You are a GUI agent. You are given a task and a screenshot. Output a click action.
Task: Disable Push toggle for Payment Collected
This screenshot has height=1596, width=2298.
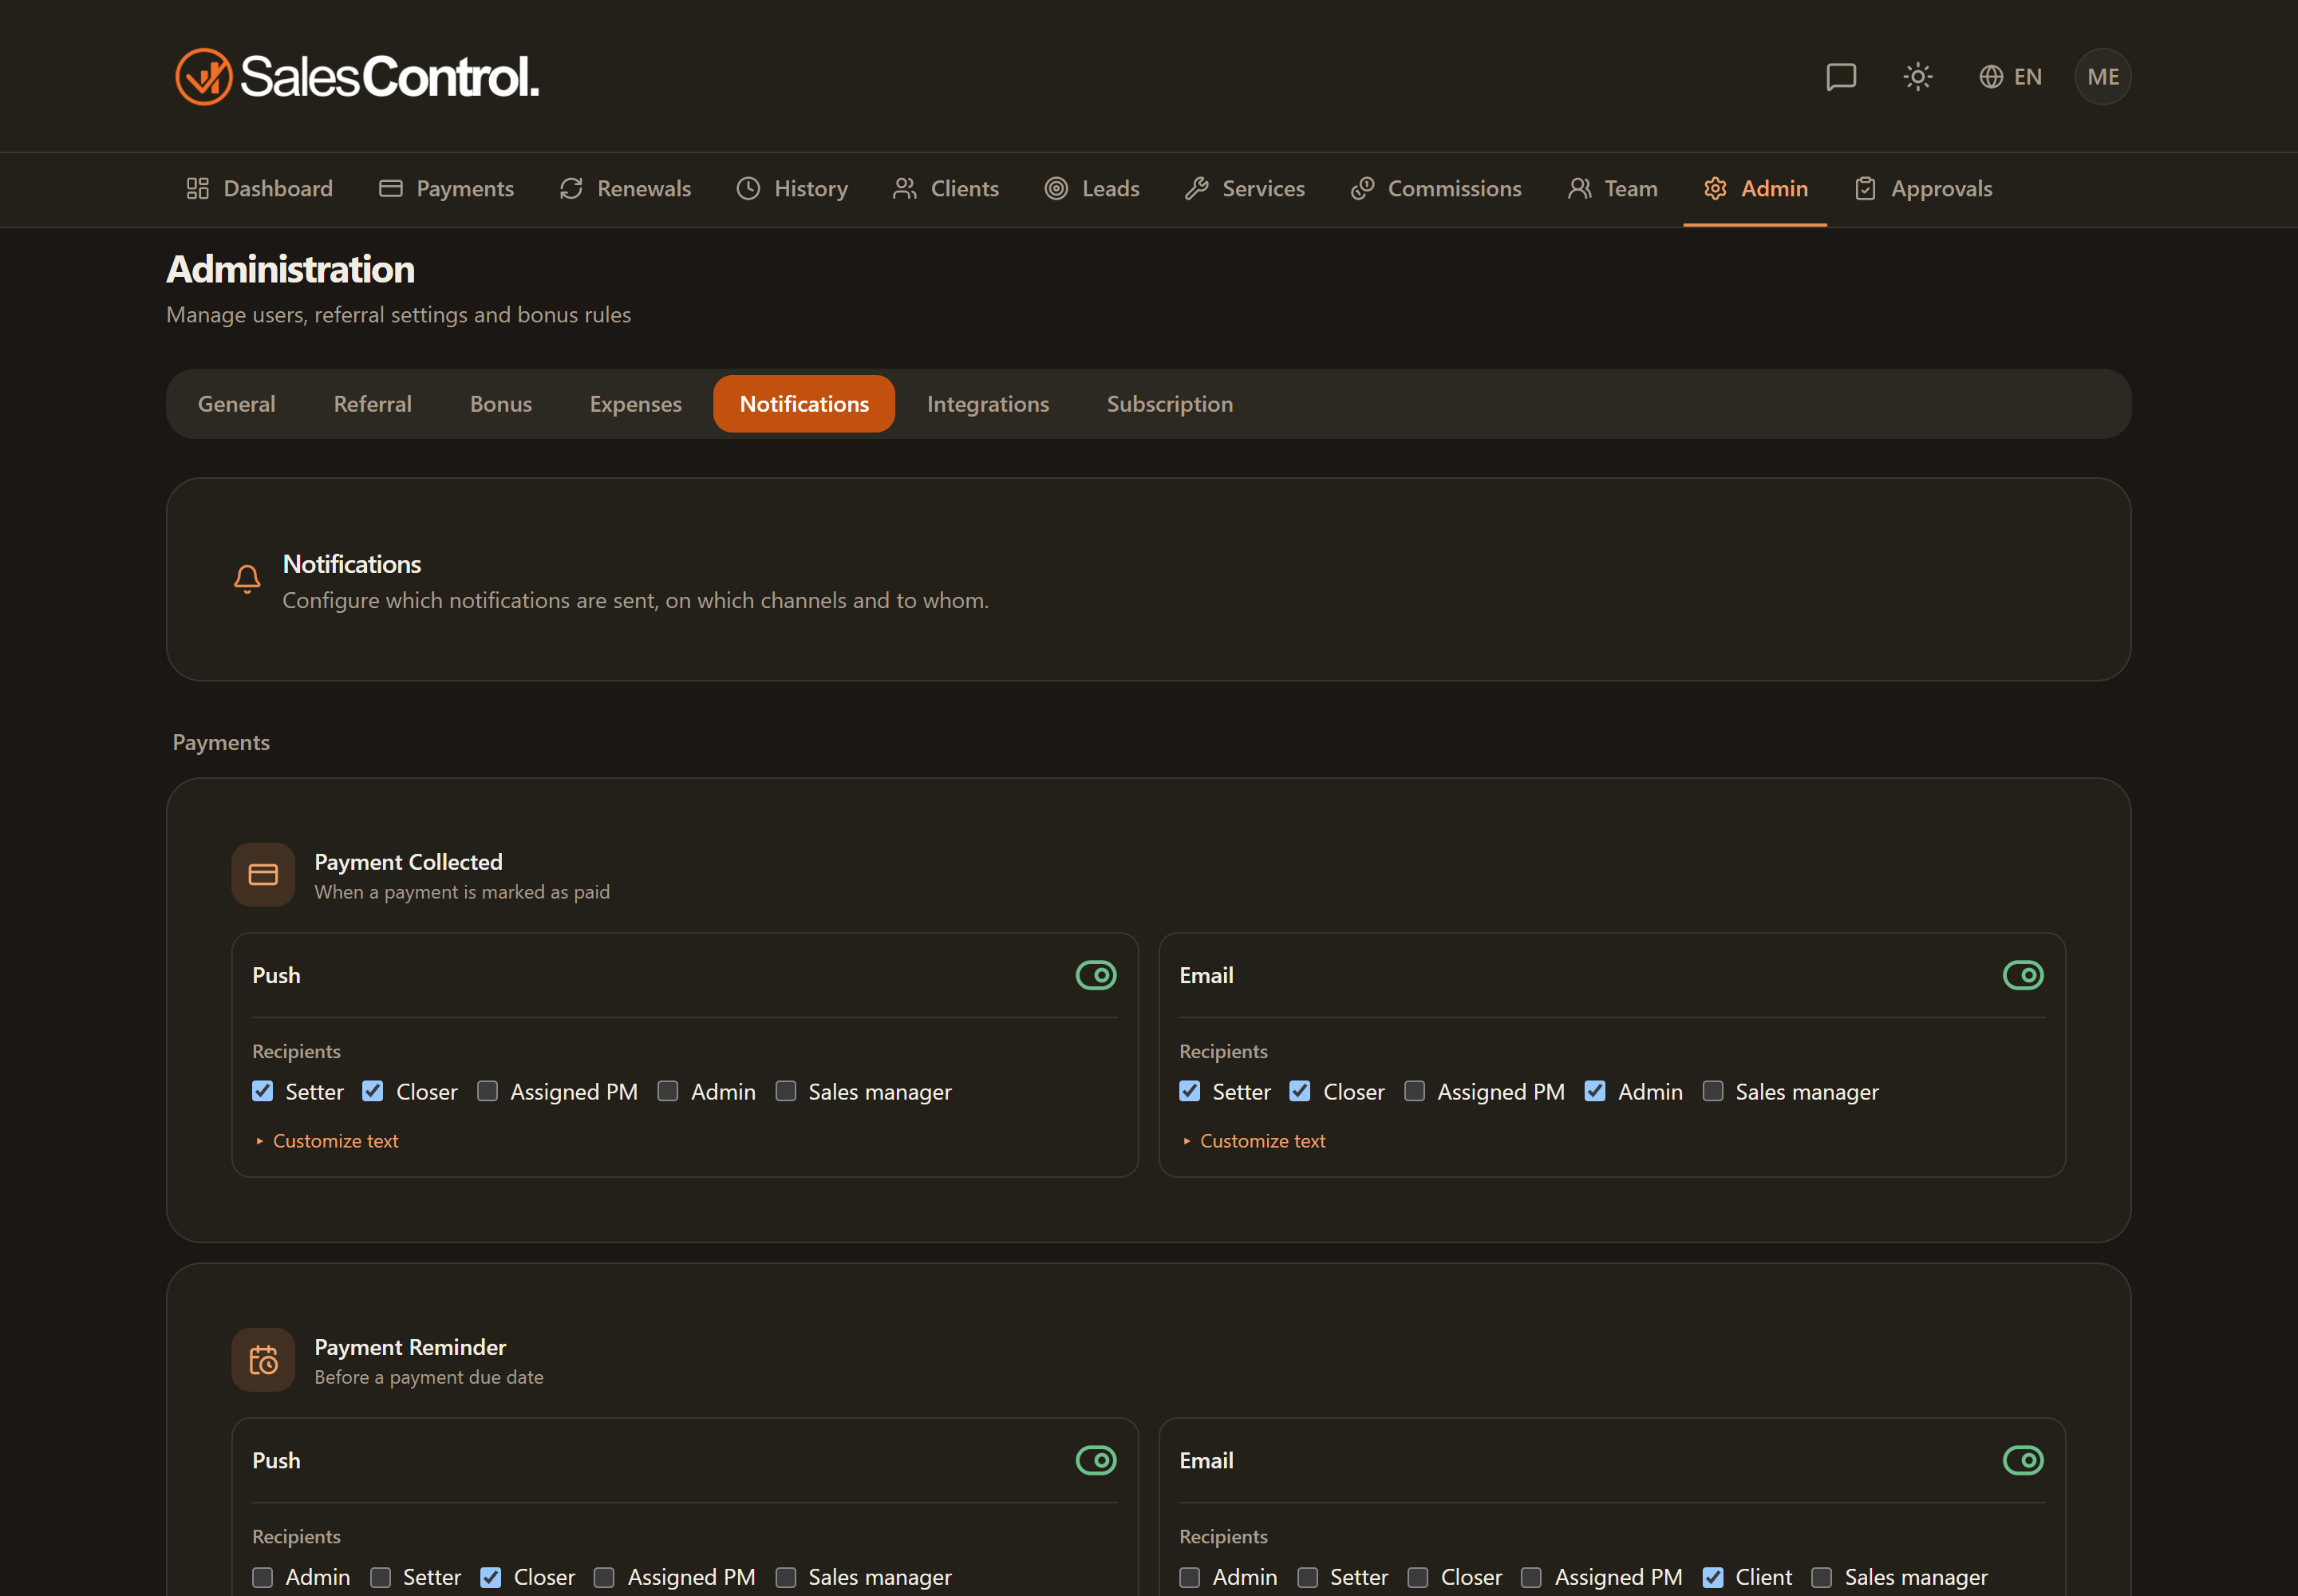click(x=1096, y=975)
